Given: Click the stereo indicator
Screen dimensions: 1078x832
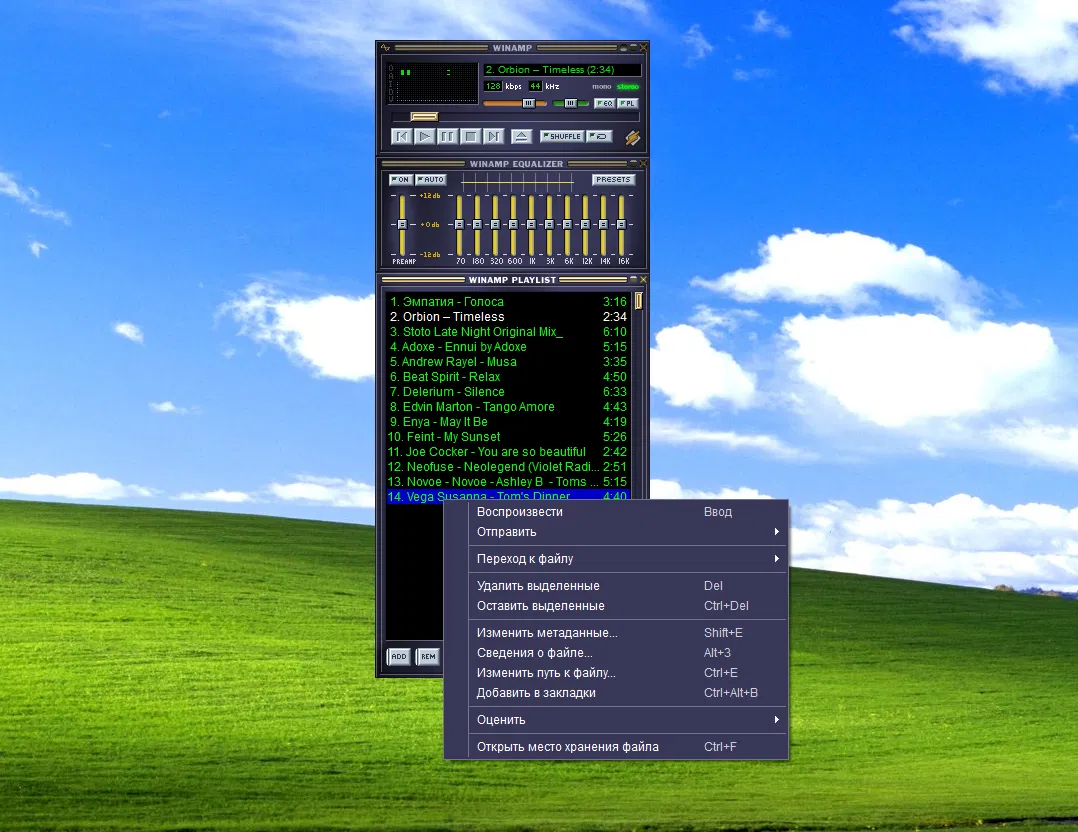Looking at the screenshot, I should point(628,87).
